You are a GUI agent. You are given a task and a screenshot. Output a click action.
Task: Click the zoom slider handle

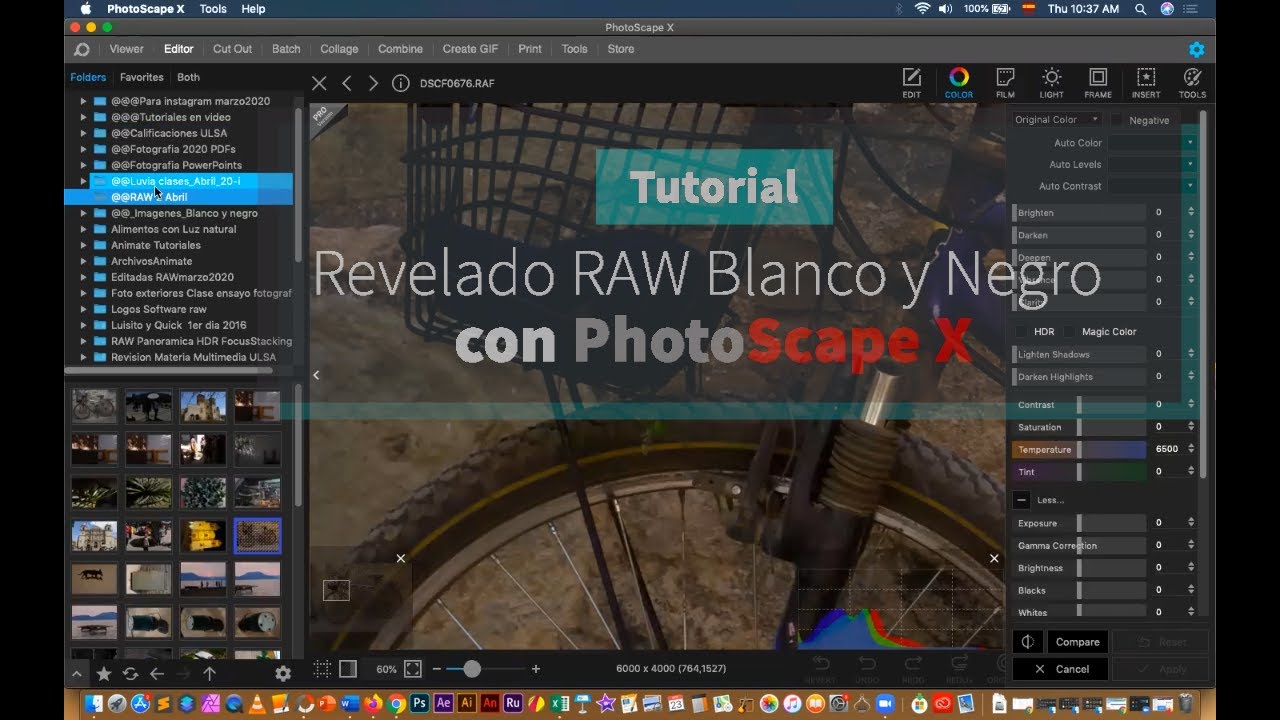[x=472, y=669]
